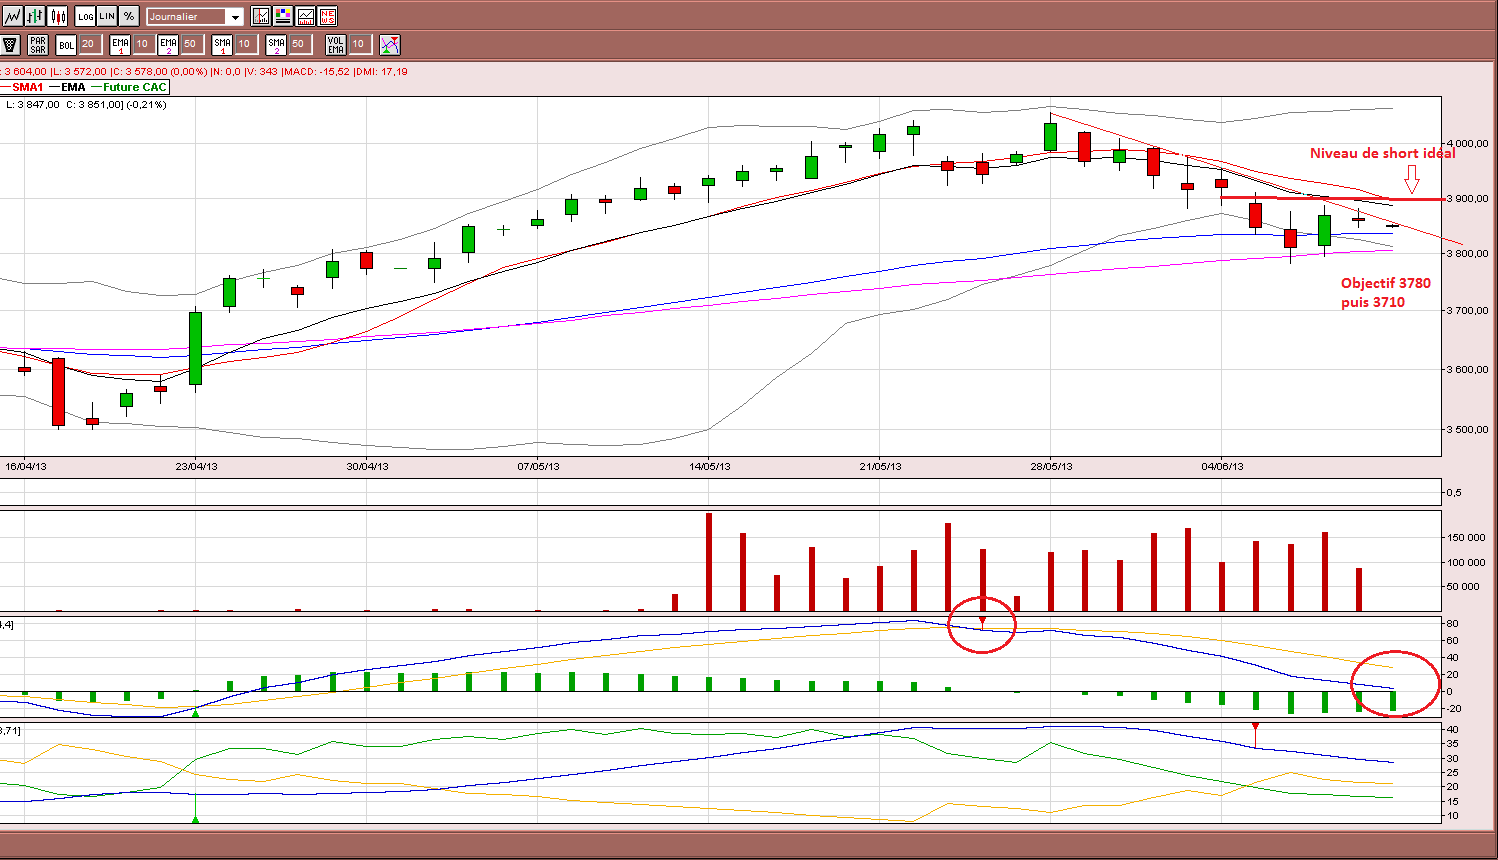Screen dimensions: 1498x860
Task: Click the V: 343 volume readout
Action: click(x=261, y=72)
